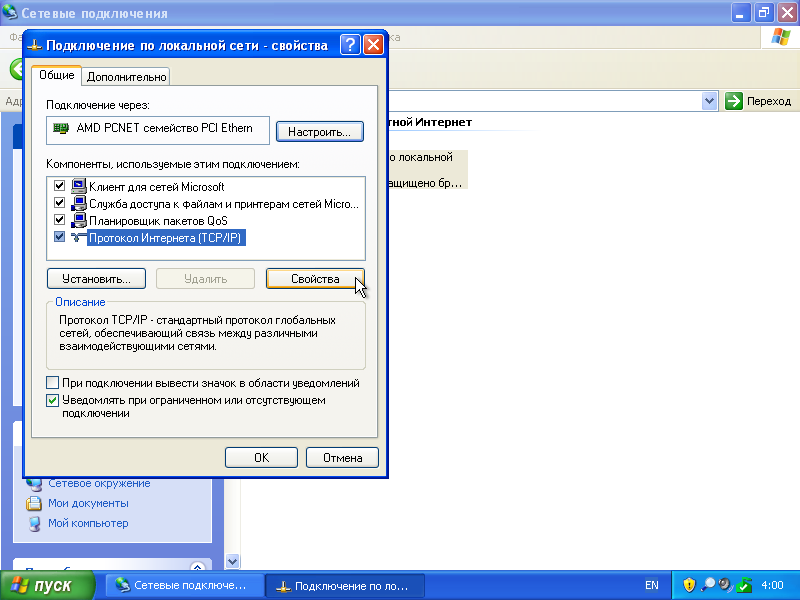Click the AMD PCNET network adapter icon

tap(61, 128)
